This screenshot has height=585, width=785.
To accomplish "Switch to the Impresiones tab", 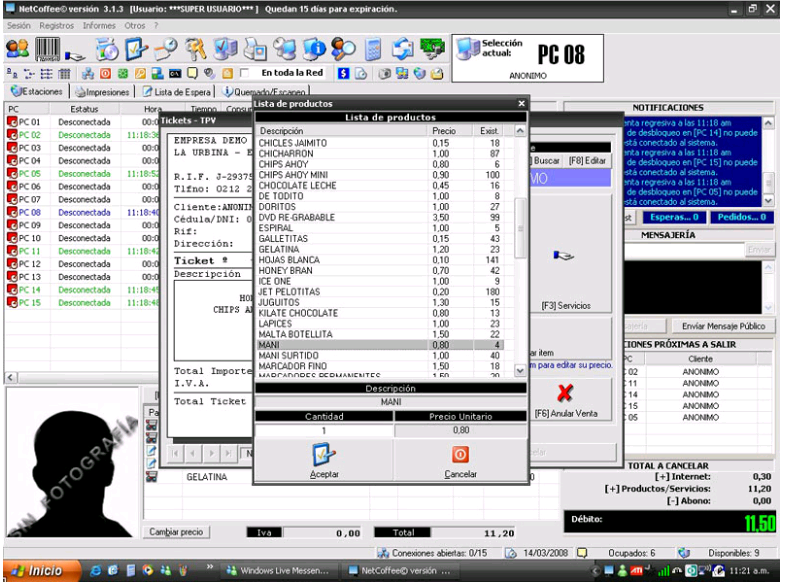I will (102, 92).
